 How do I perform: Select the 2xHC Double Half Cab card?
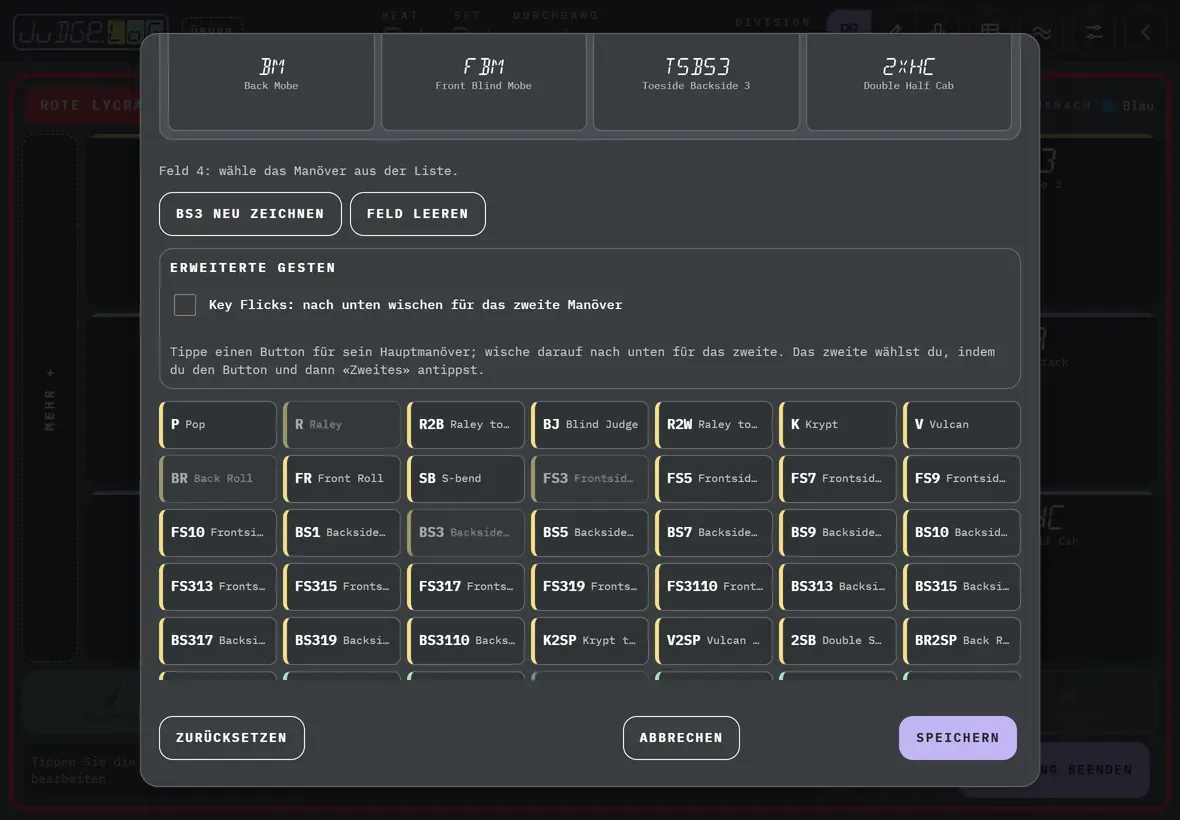click(x=909, y=81)
